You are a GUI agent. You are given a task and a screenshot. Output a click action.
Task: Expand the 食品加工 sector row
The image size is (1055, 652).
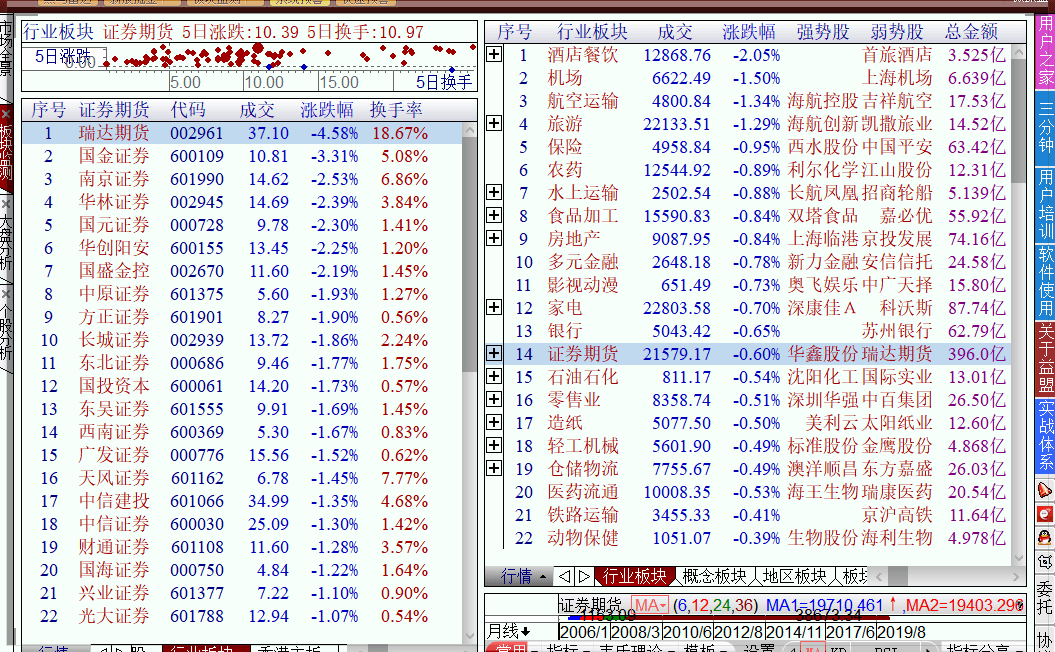pyautogui.click(x=494, y=215)
